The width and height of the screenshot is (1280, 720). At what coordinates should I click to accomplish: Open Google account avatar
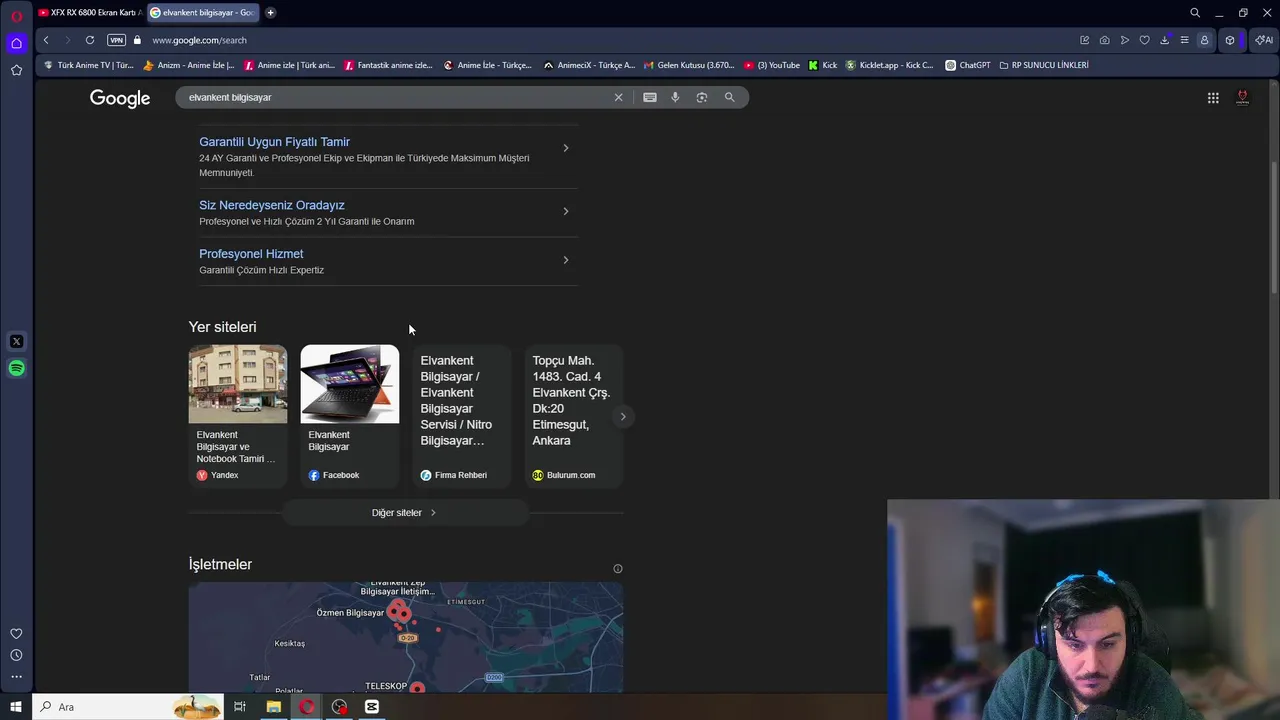click(x=1243, y=98)
